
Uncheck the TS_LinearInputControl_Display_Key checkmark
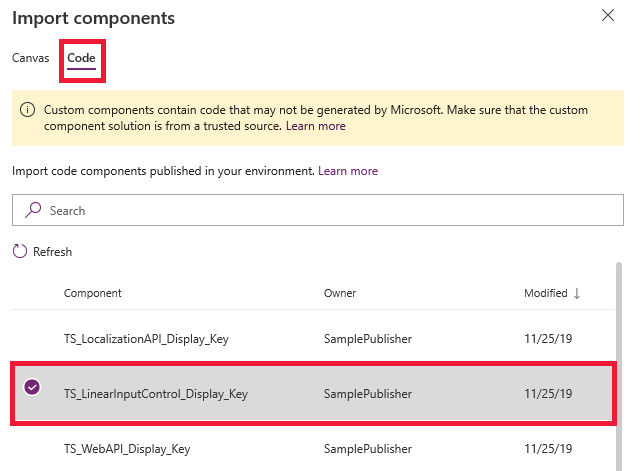[32, 387]
